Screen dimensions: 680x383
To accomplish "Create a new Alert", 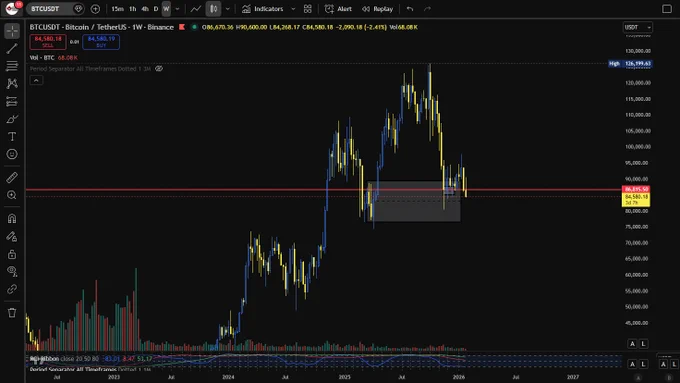I will (338, 9).
